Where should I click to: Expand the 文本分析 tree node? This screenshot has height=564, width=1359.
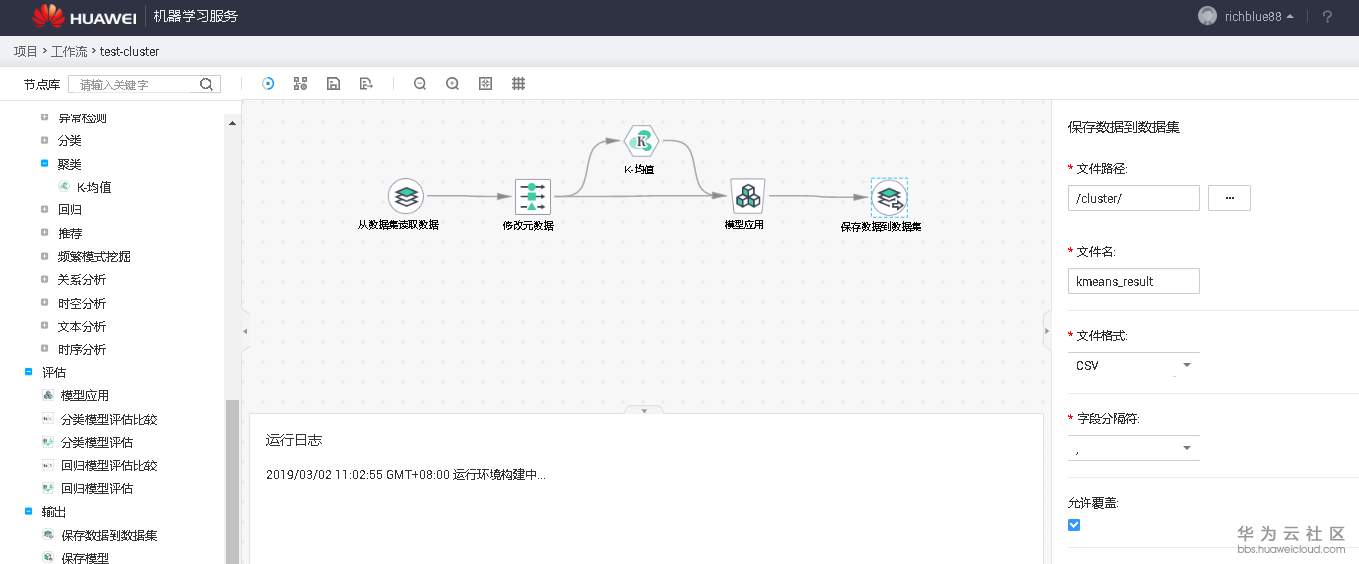tap(44, 326)
